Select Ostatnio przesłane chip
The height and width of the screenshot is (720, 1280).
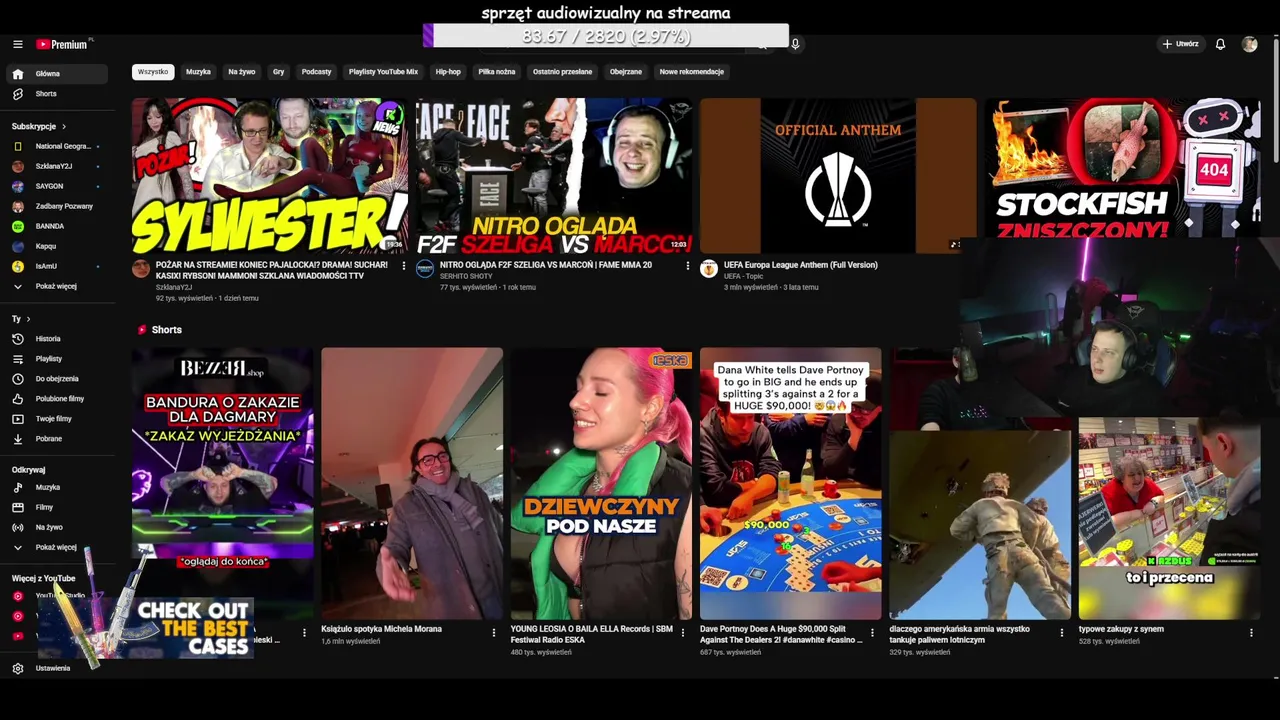pyautogui.click(x=562, y=72)
